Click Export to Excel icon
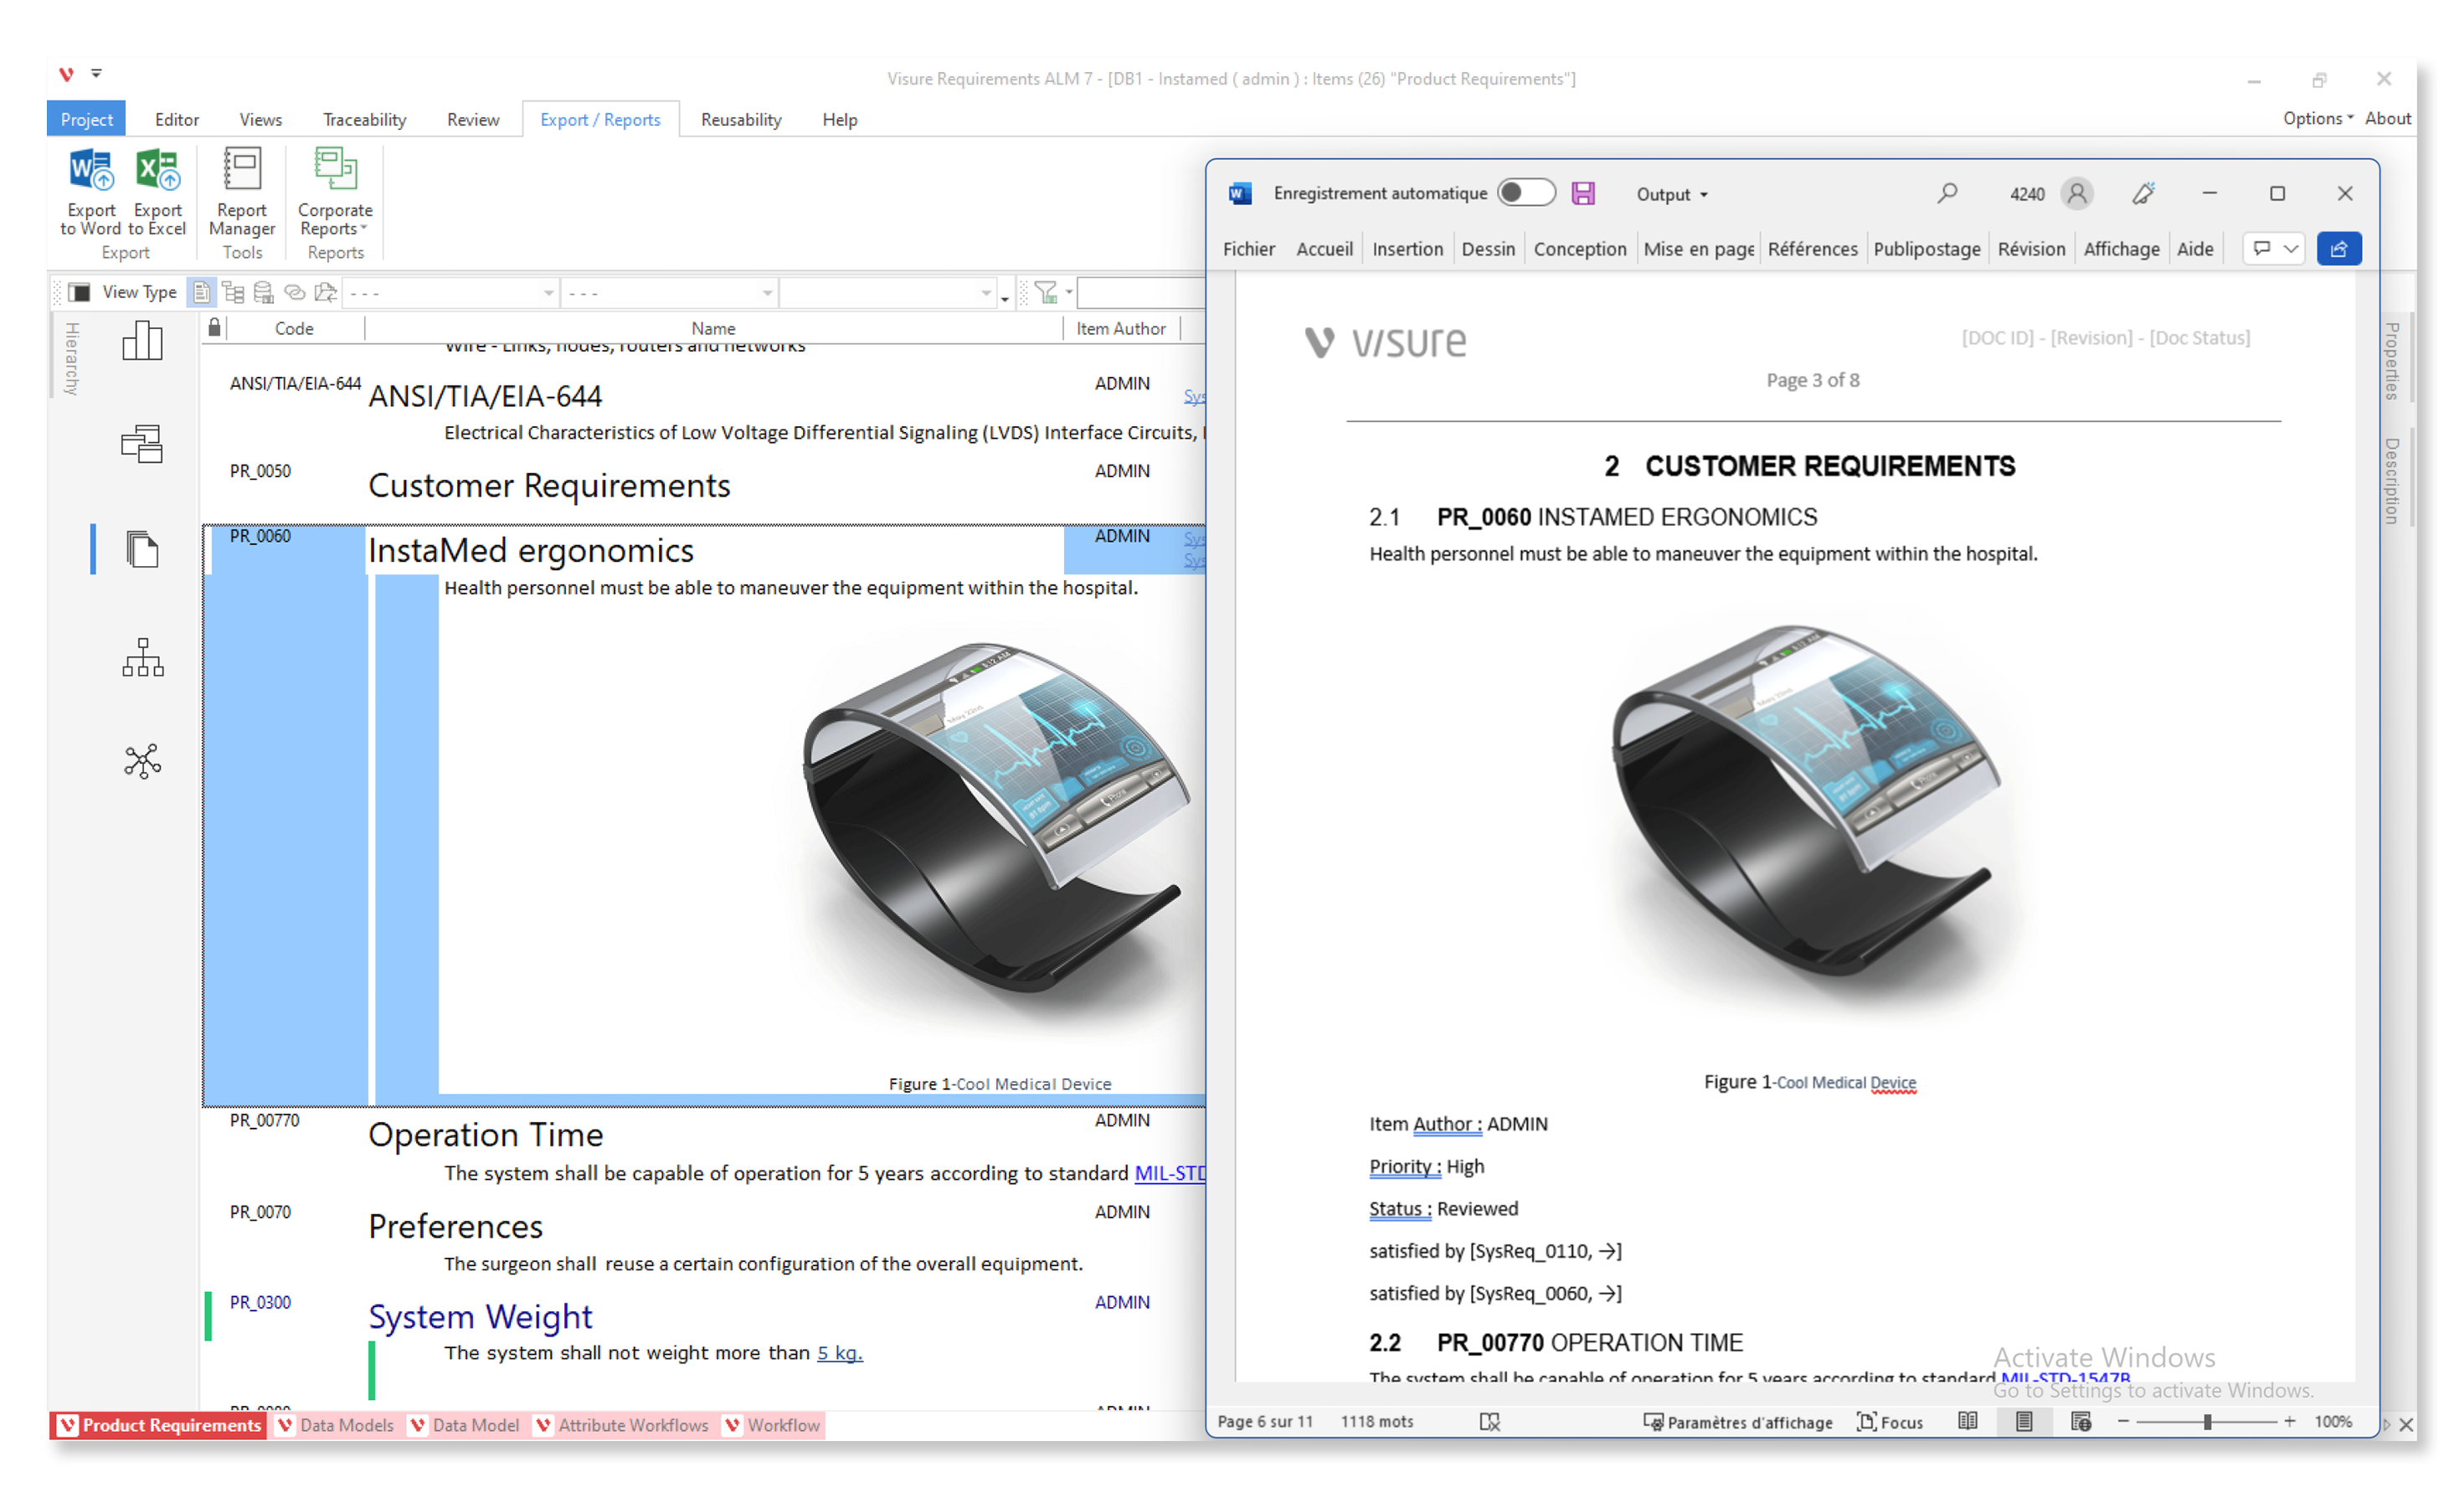Viewport: 2464px width, 1498px height. pyautogui.click(x=157, y=171)
